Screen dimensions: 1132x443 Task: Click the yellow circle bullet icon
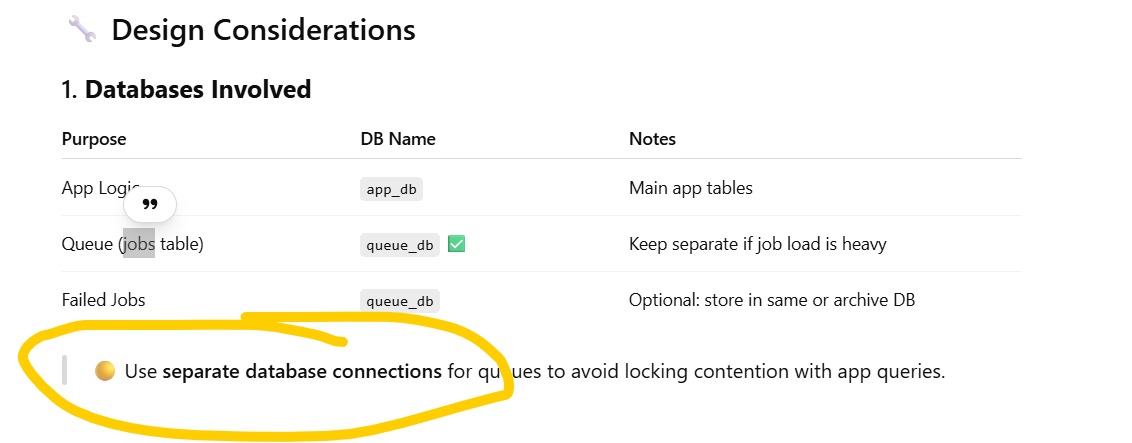click(x=105, y=372)
